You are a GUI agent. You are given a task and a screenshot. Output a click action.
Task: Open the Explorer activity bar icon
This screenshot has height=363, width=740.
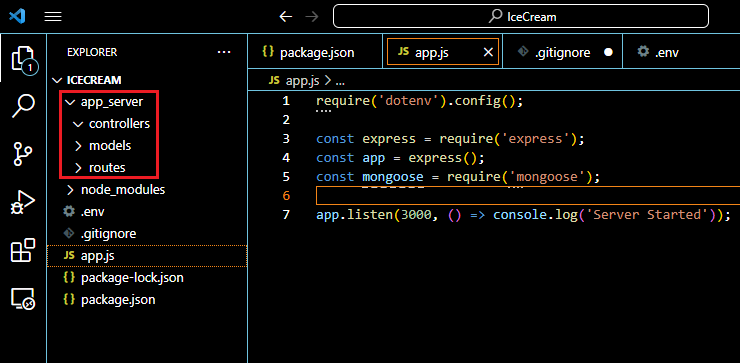point(23,60)
